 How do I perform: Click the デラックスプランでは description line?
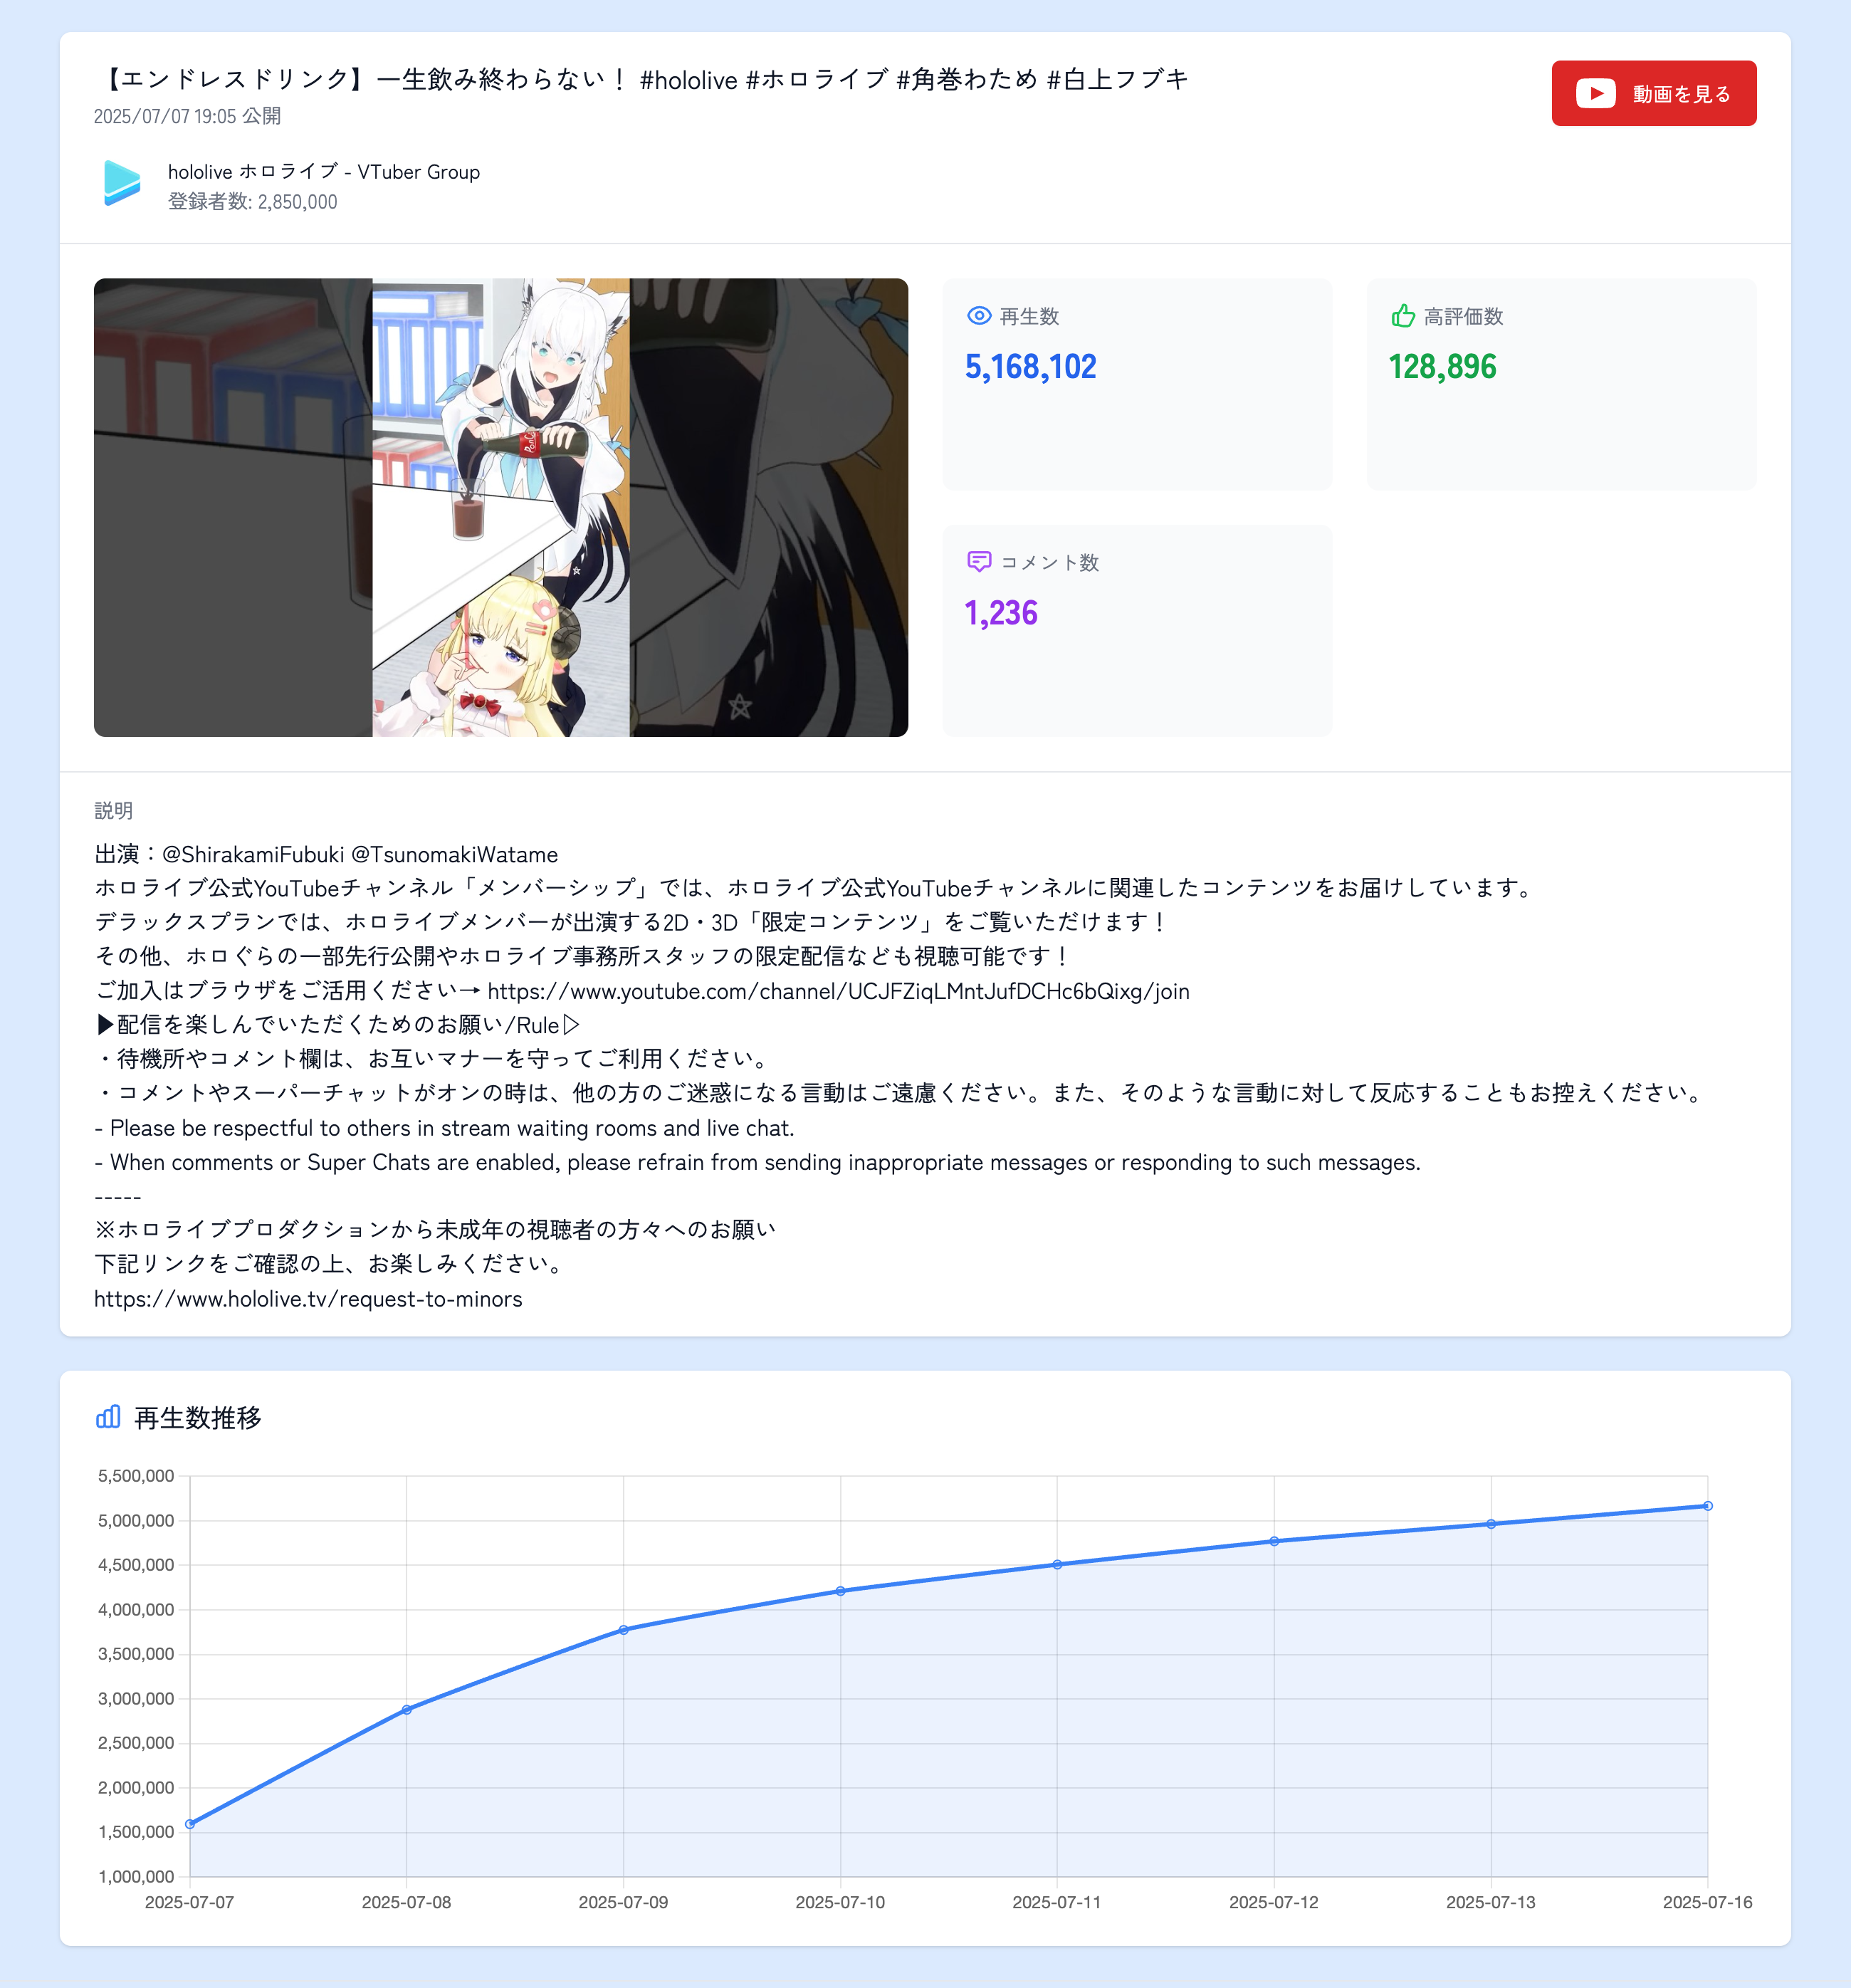click(631, 922)
